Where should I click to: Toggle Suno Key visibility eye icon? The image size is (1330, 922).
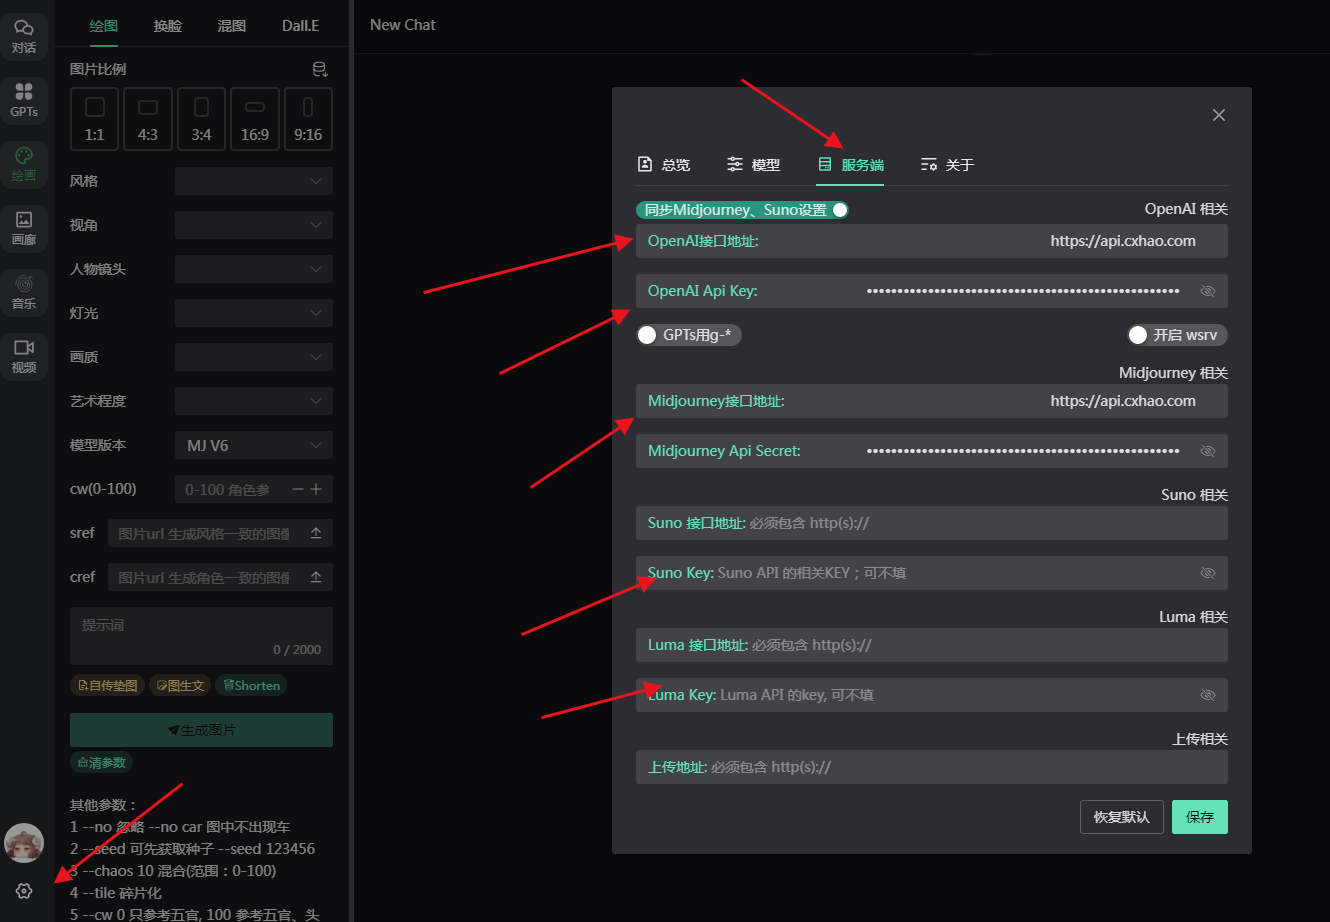pyautogui.click(x=1208, y=573)
